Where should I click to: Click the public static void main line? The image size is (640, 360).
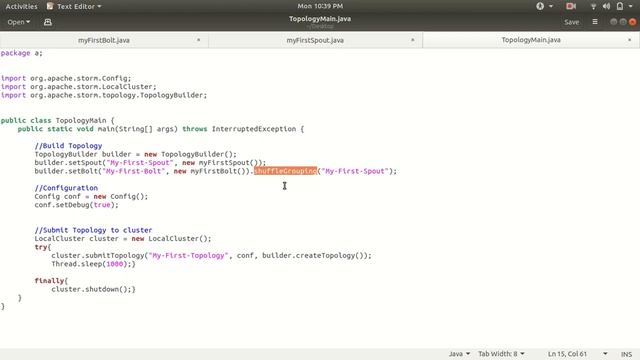pyautogui.click(x=161, y=129)
